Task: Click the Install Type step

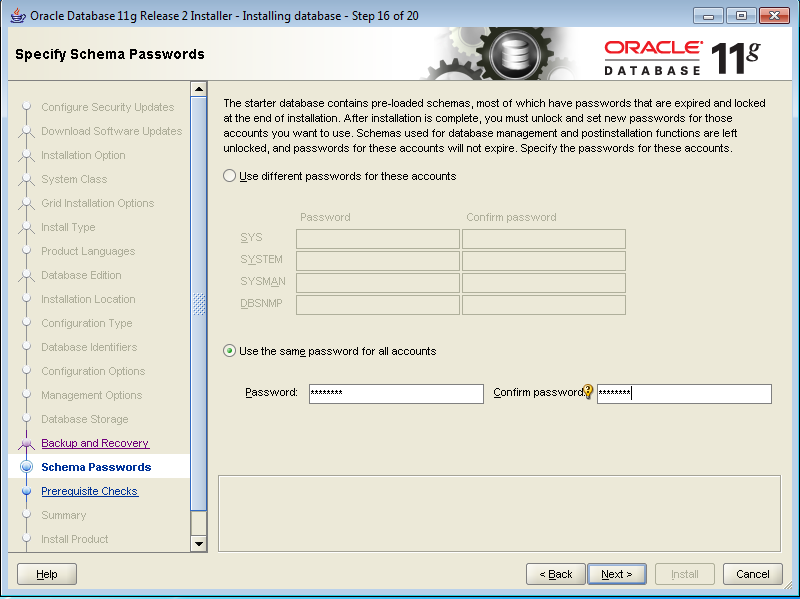Action: click(68, 227)
